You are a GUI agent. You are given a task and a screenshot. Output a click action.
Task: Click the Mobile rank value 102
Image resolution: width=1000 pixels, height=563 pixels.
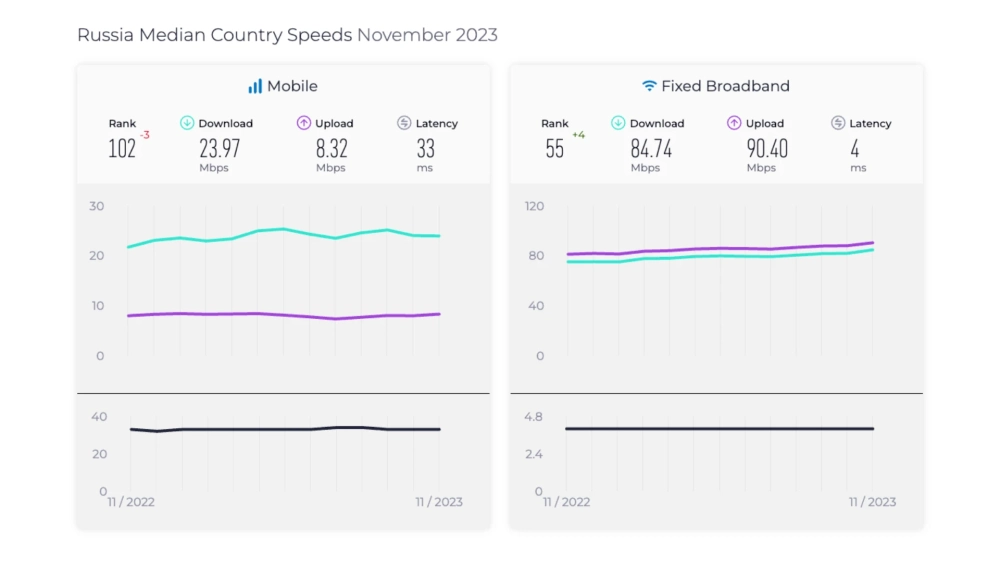(x=122, y=149)
